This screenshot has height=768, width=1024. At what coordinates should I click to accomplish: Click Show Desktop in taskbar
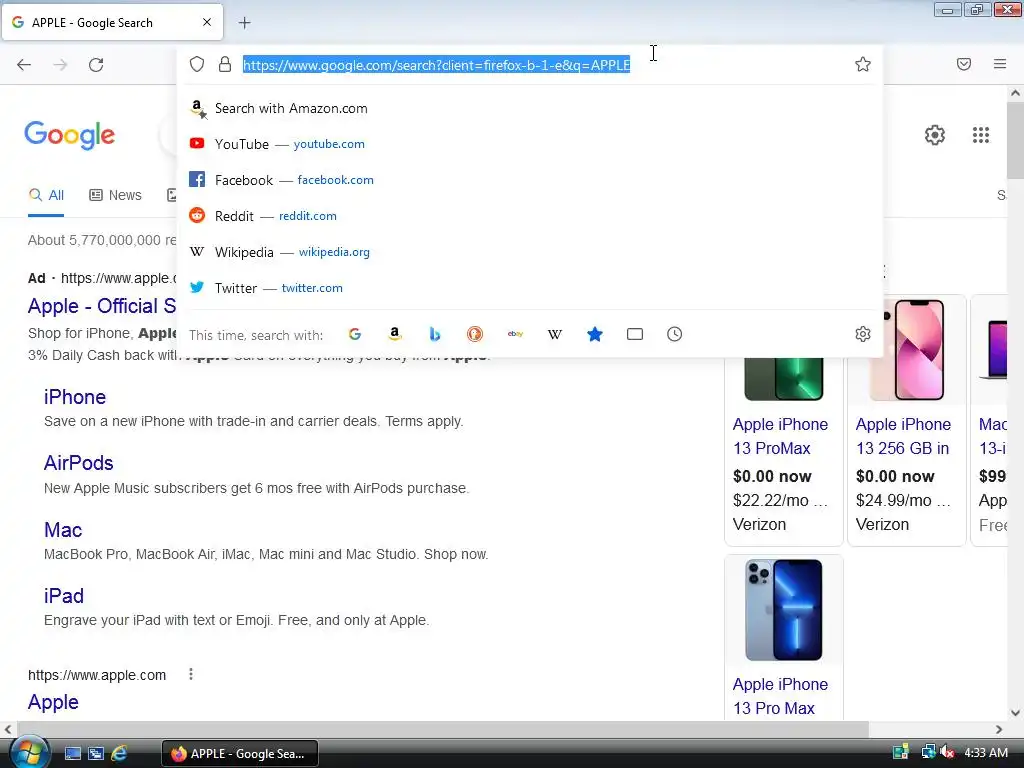[x=72, y=754]
